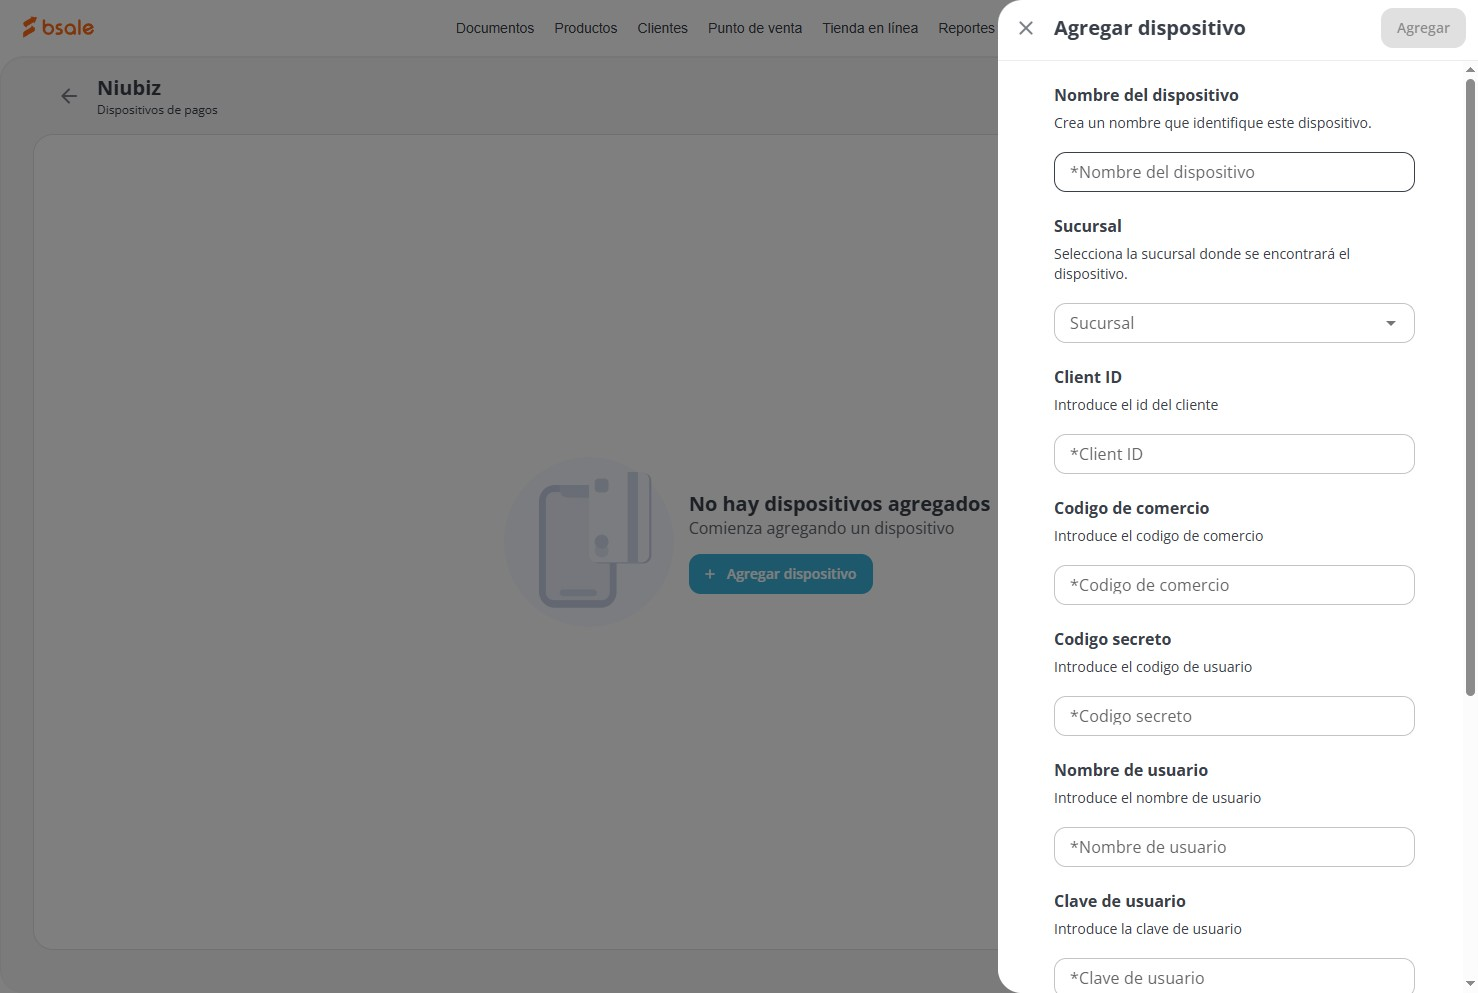Viewport: 1478px width, 993px height.
Task: Open the Clientes menu
Action: 663,28
